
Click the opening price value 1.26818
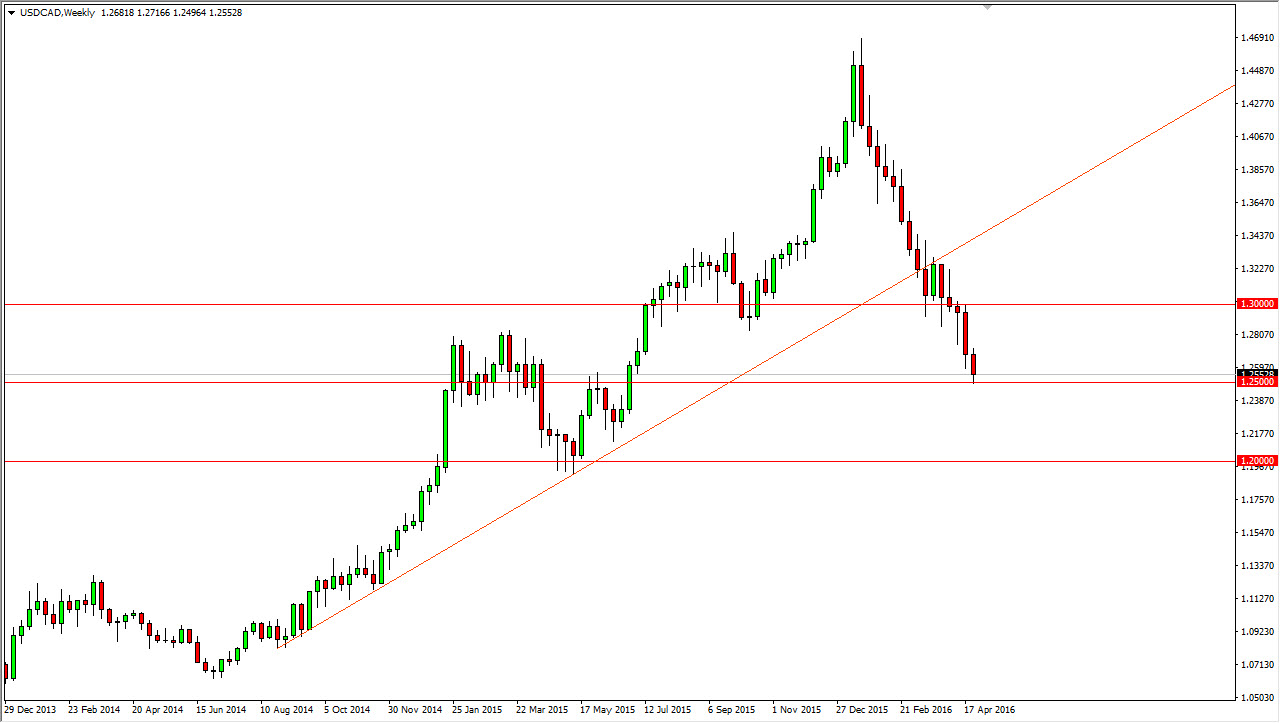[x=118, y=15]
